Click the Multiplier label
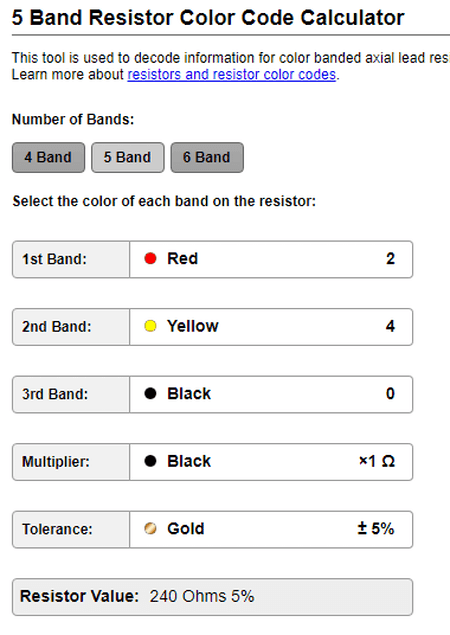This screenshot has height=635, width=450. 55,462
